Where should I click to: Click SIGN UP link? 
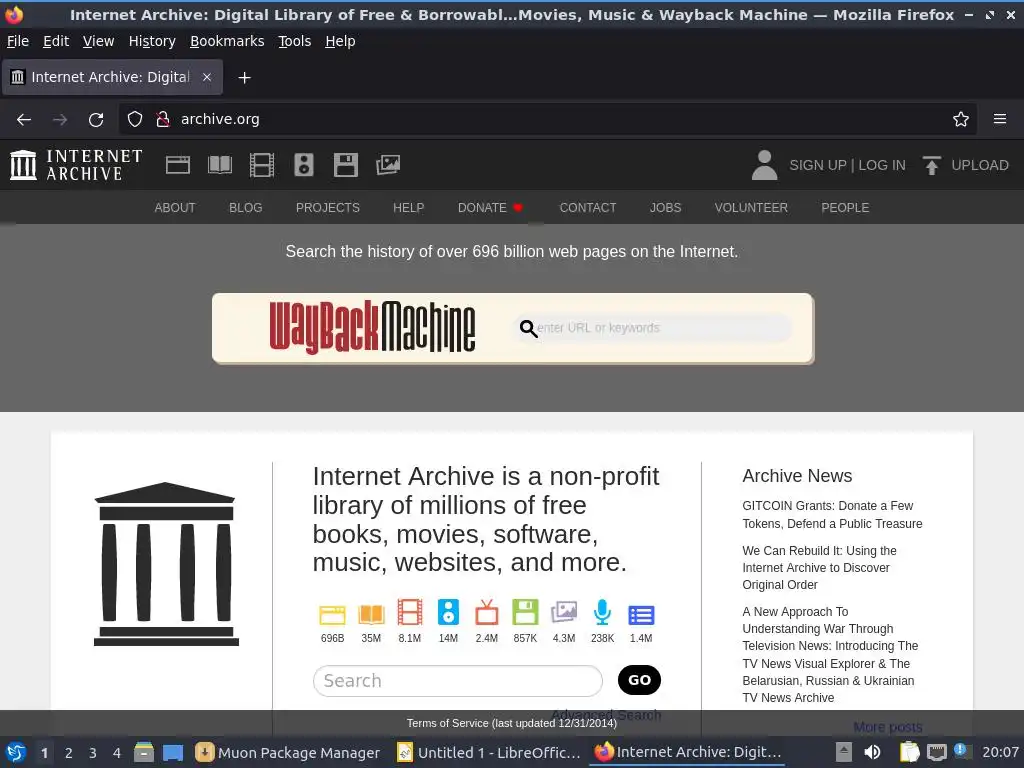click(x=818, y=165)
